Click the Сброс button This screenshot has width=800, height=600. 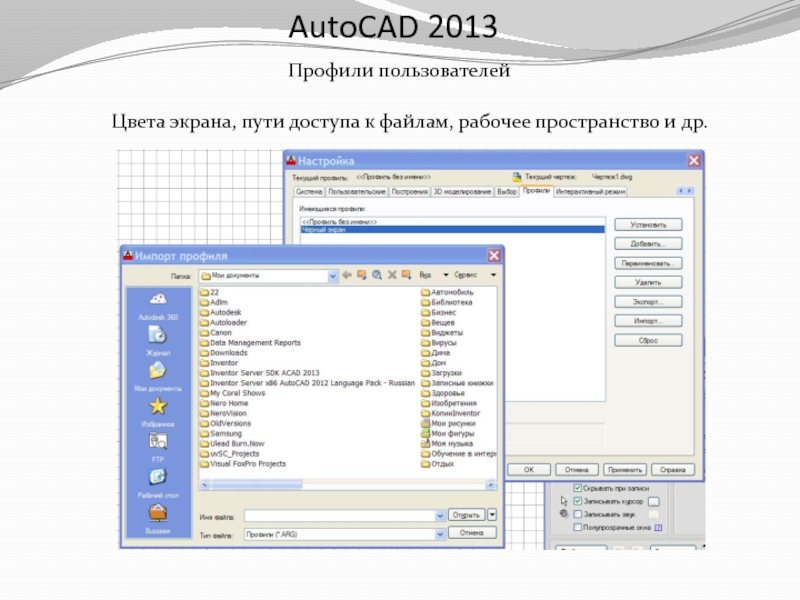pyautogui.click(x=648, y=340)
